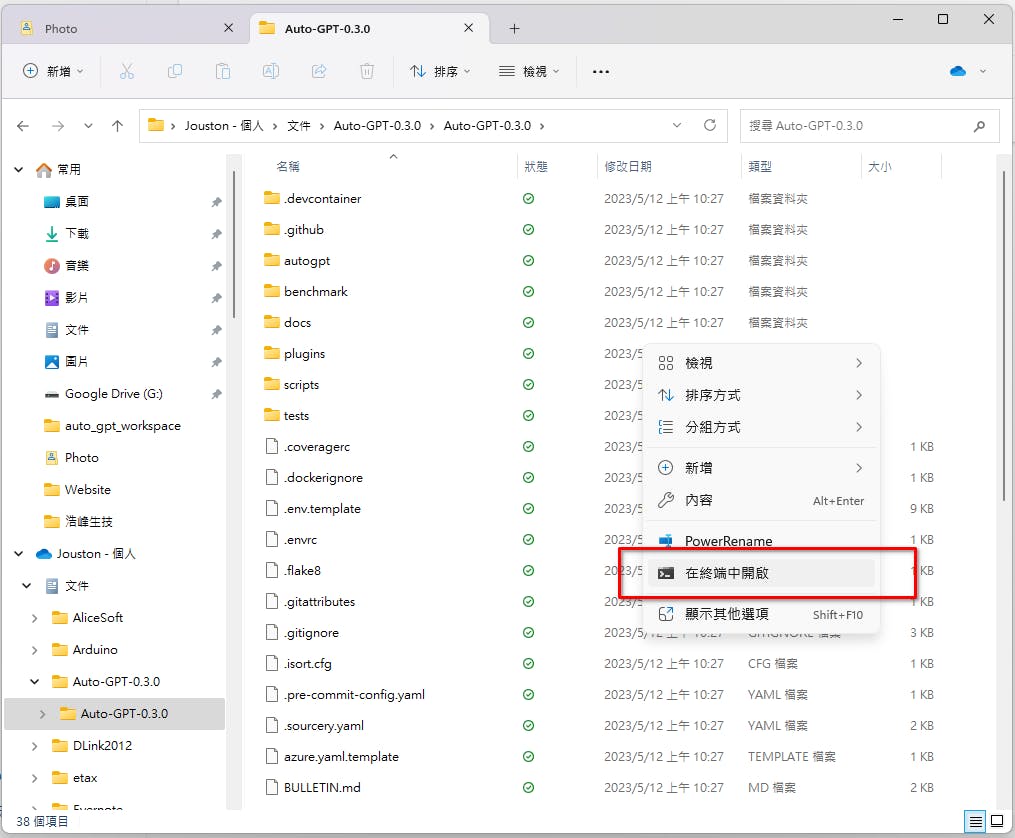Open Website folder in sidebar

tap(87, 490)
